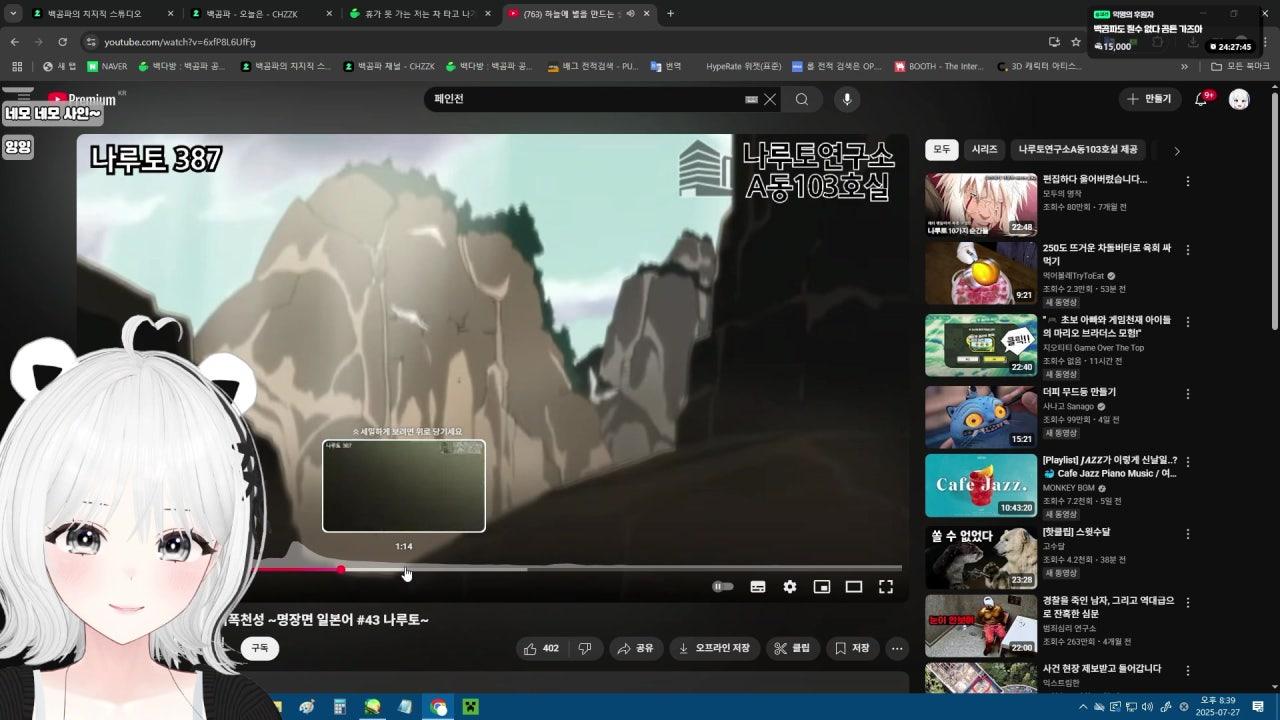Open options for 사건 현장 제보받고 video
Viewport: 1280px width, 720px height.
pos(1188,670)
